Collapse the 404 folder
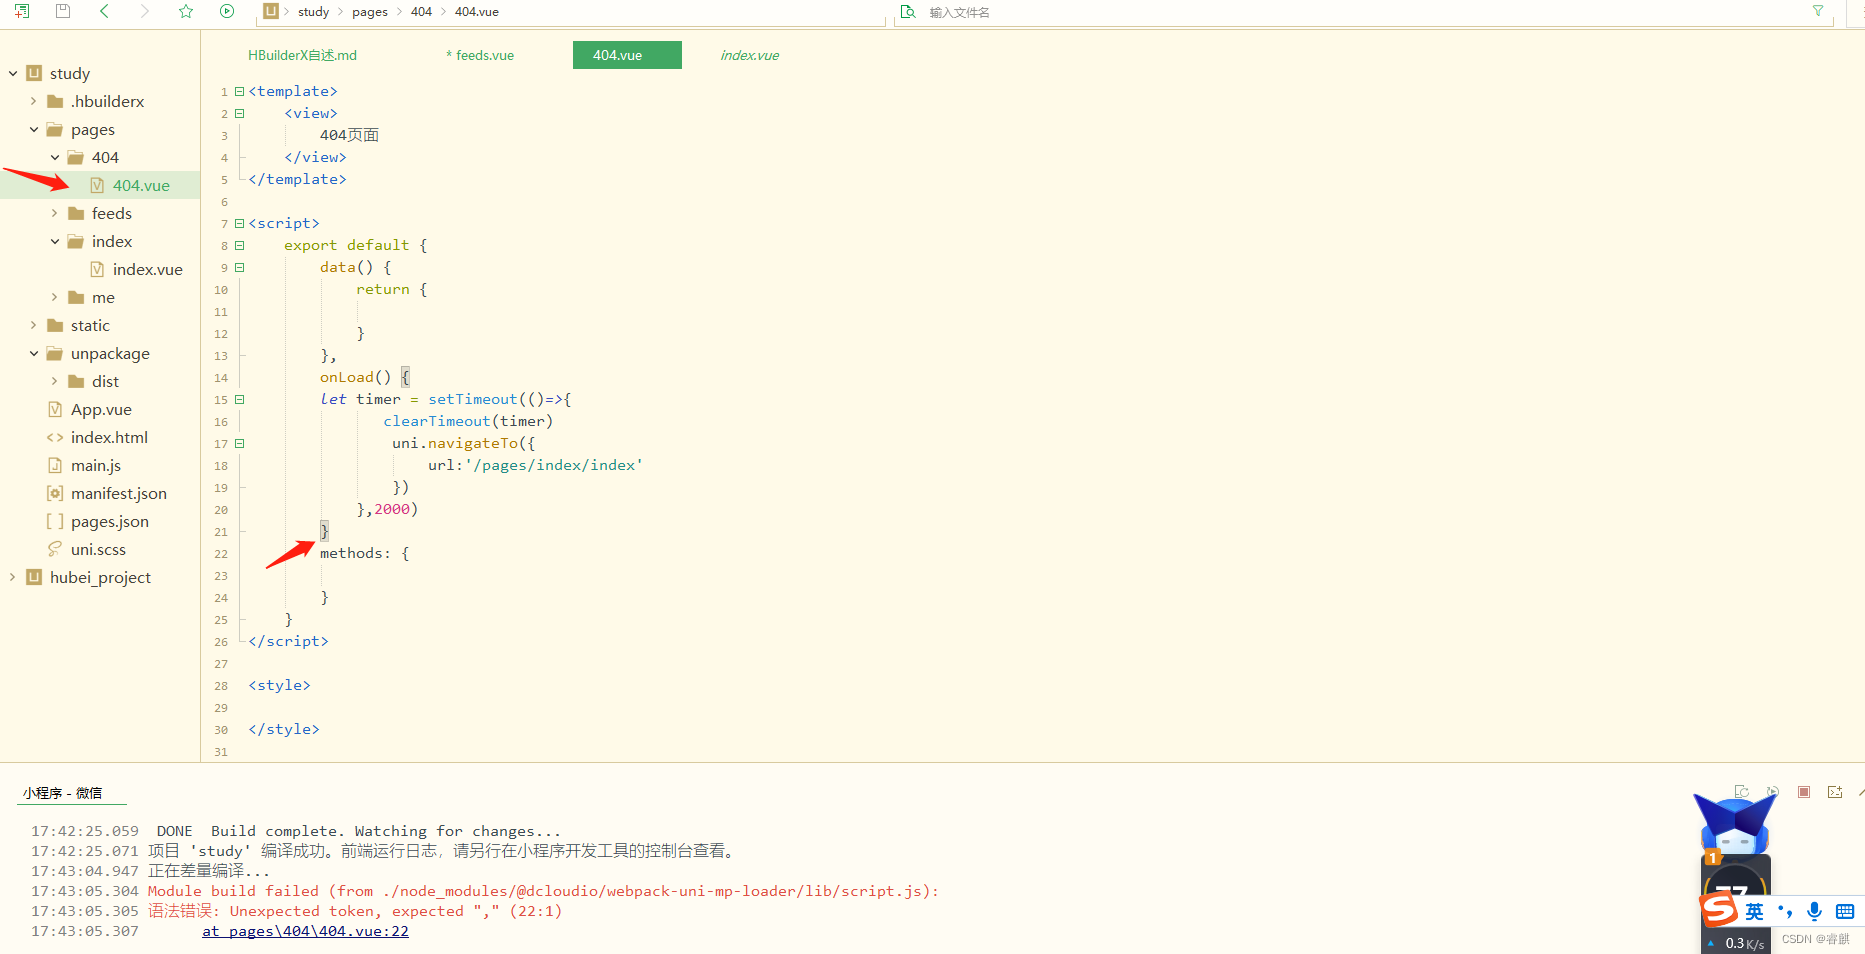The width and height of the screenshot is (1865, 954). 54,157
